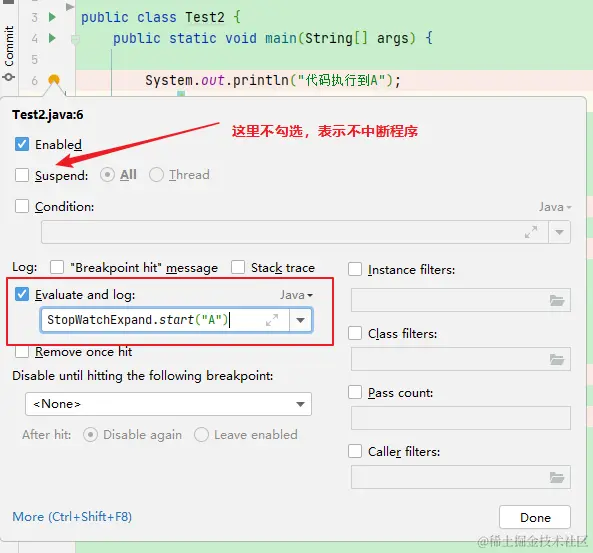This screenshot has height=553, width=593.
Task: Enable Pass count checkbox
Action: coord(355,392)
